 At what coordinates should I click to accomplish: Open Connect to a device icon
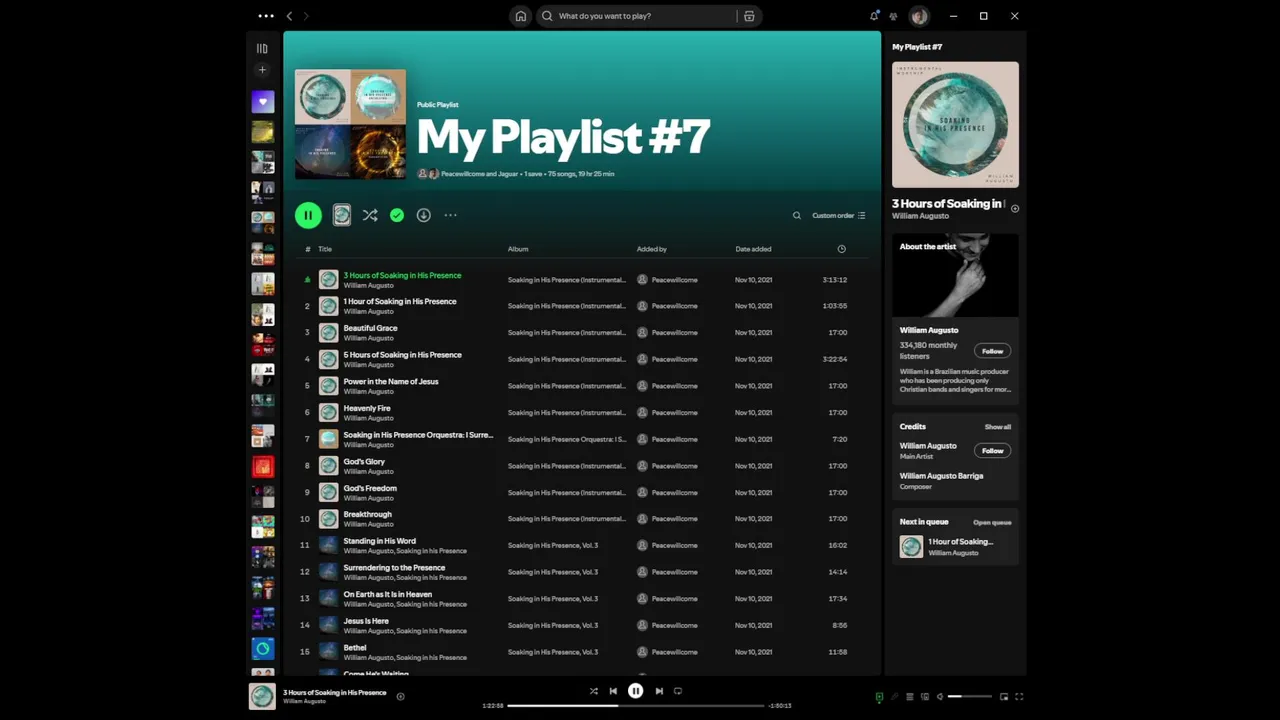(x=925, y=697)
